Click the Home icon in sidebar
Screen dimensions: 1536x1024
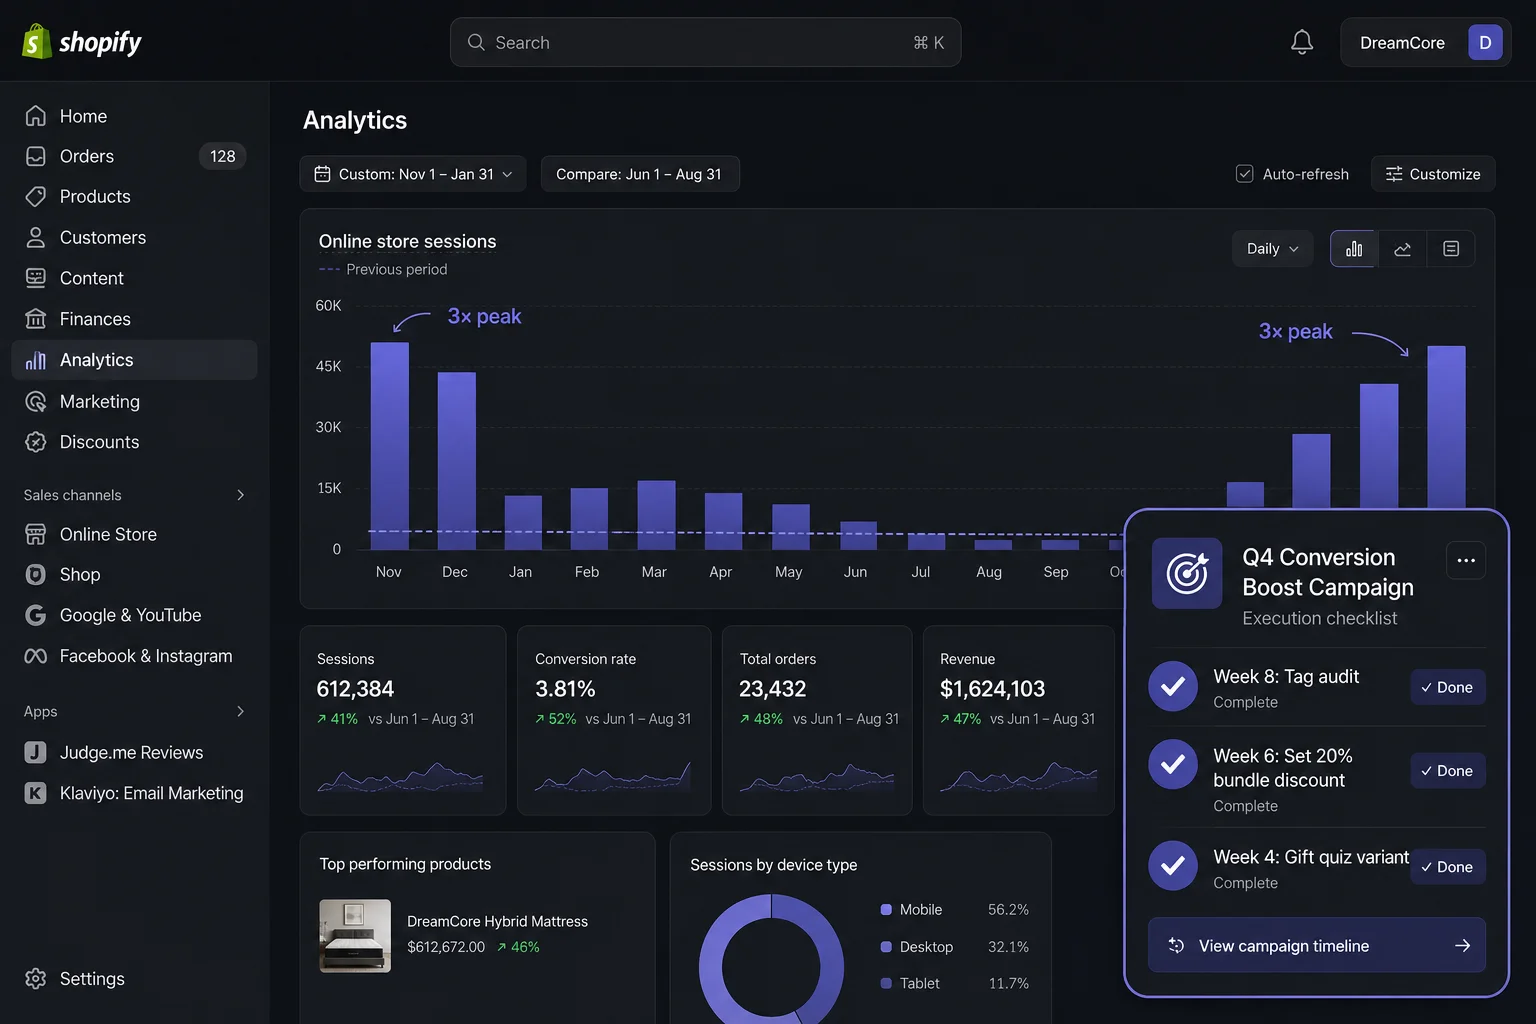point(36,116)
